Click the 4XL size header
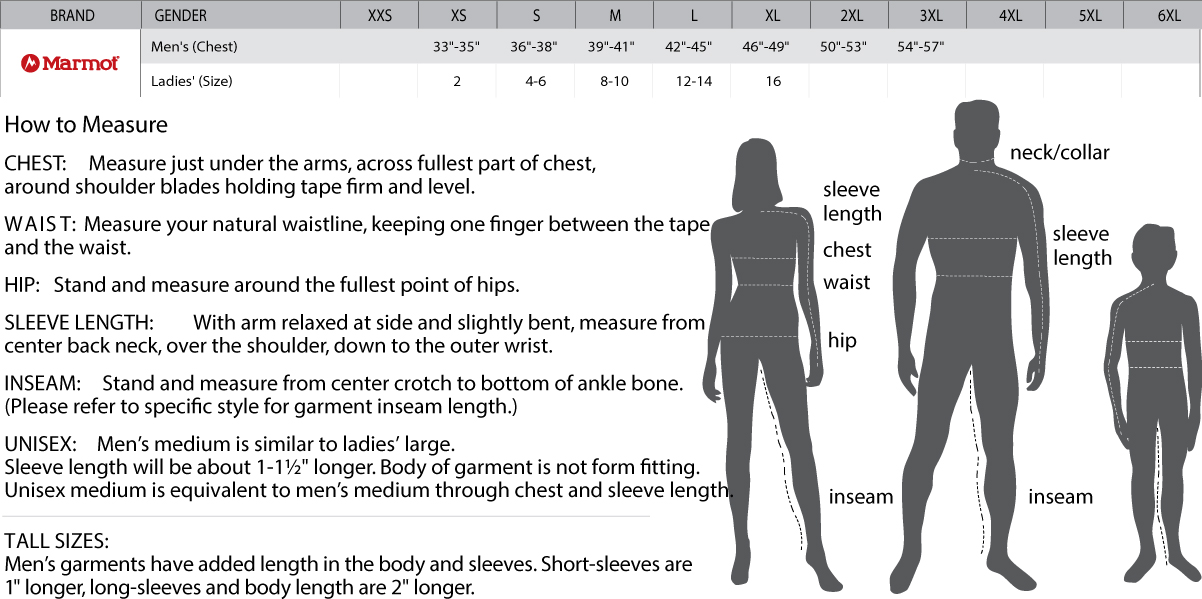This screenshot has height=599, width=1202. pos(1009,15)
